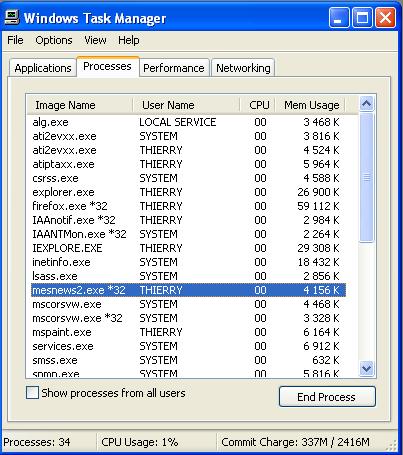Open the Options menu
Viewport: 403px width, 455px height.
[x=54, y=40]
